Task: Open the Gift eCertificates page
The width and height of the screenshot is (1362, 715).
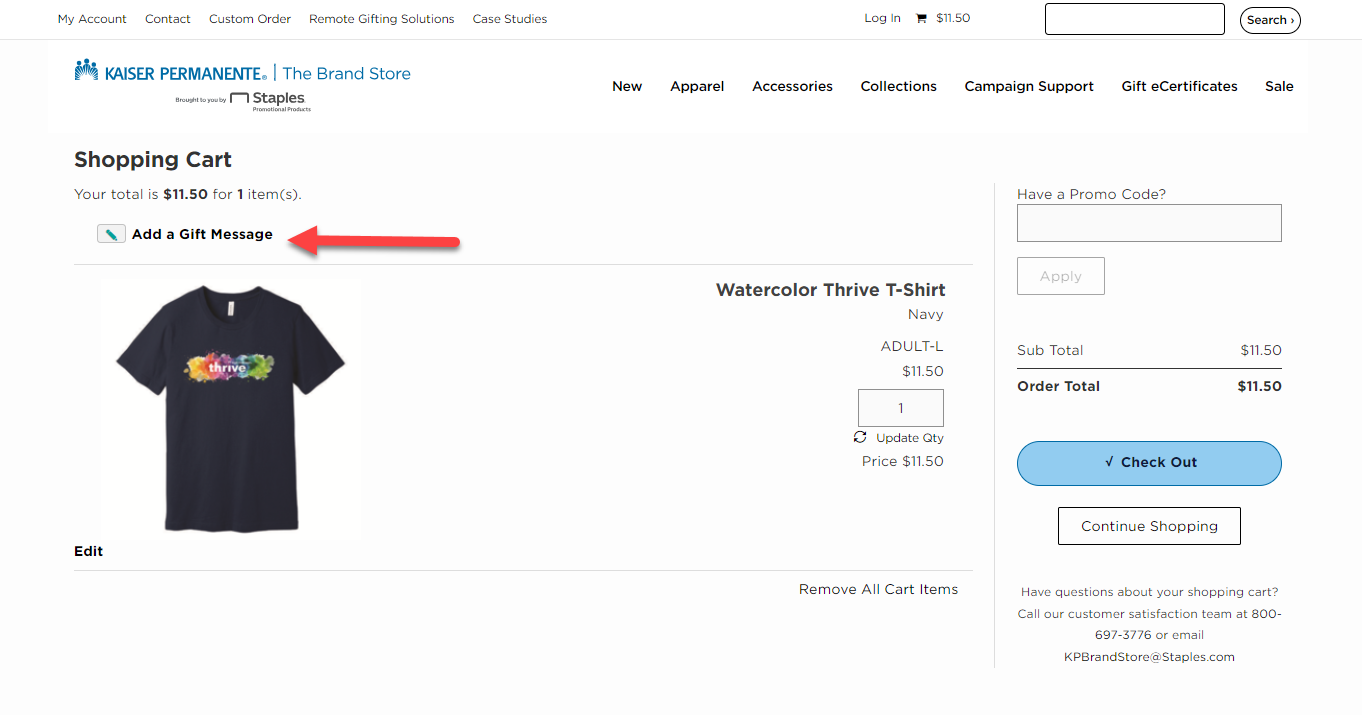Action: [x=1179, y=87]
